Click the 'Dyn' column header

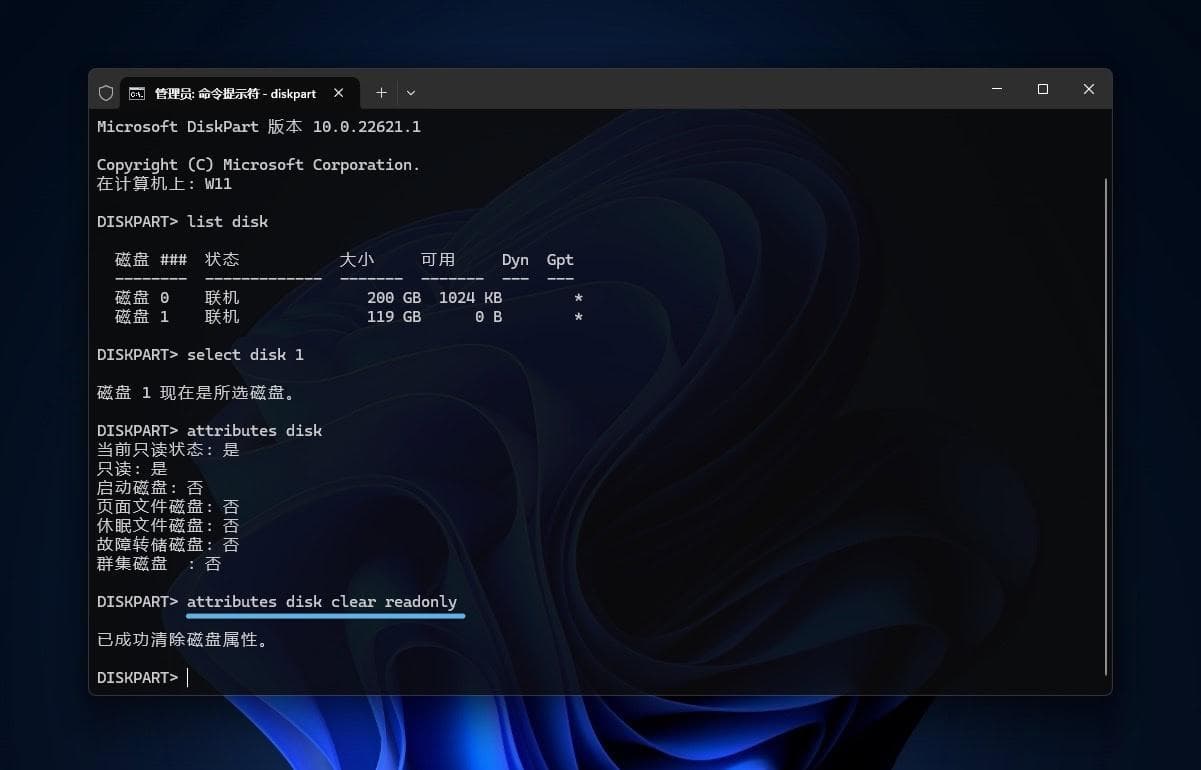pyautogui.click(x=515, y=260)
